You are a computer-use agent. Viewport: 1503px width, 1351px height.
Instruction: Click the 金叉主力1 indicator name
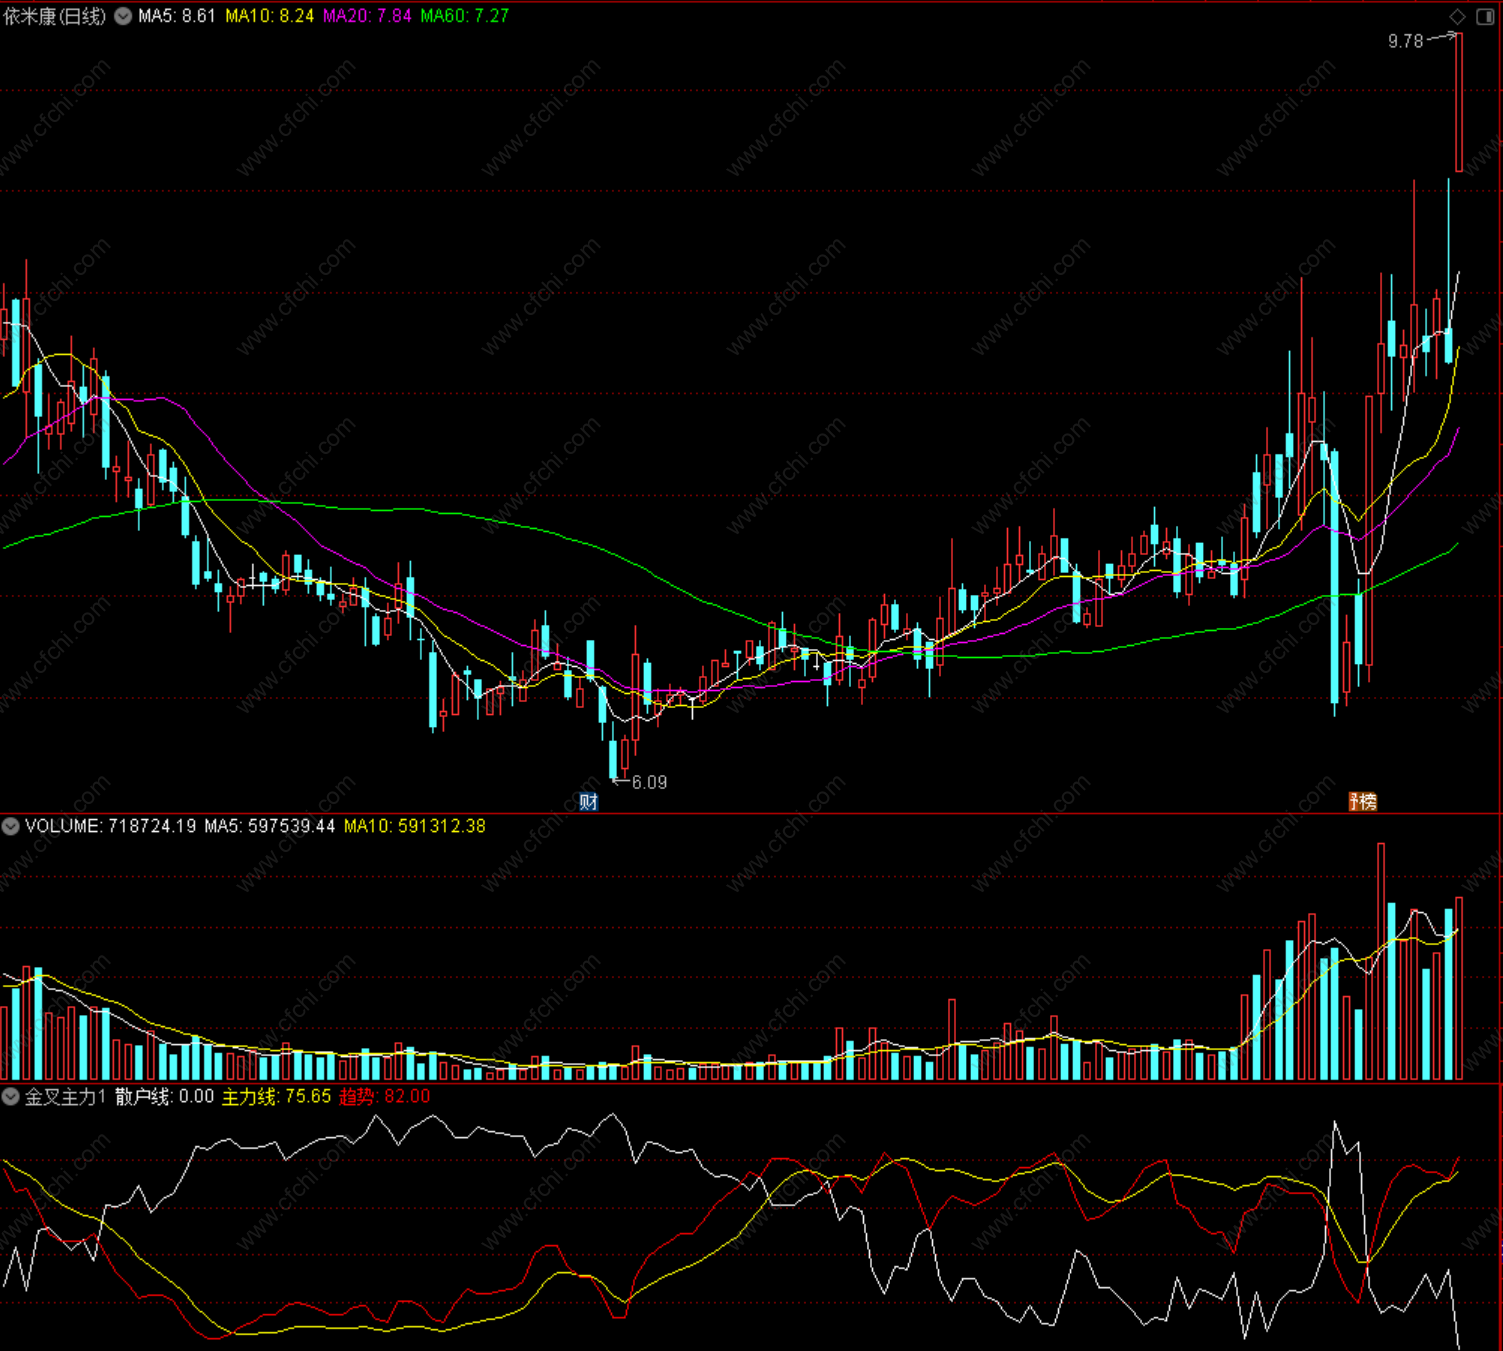point(65,1096)
